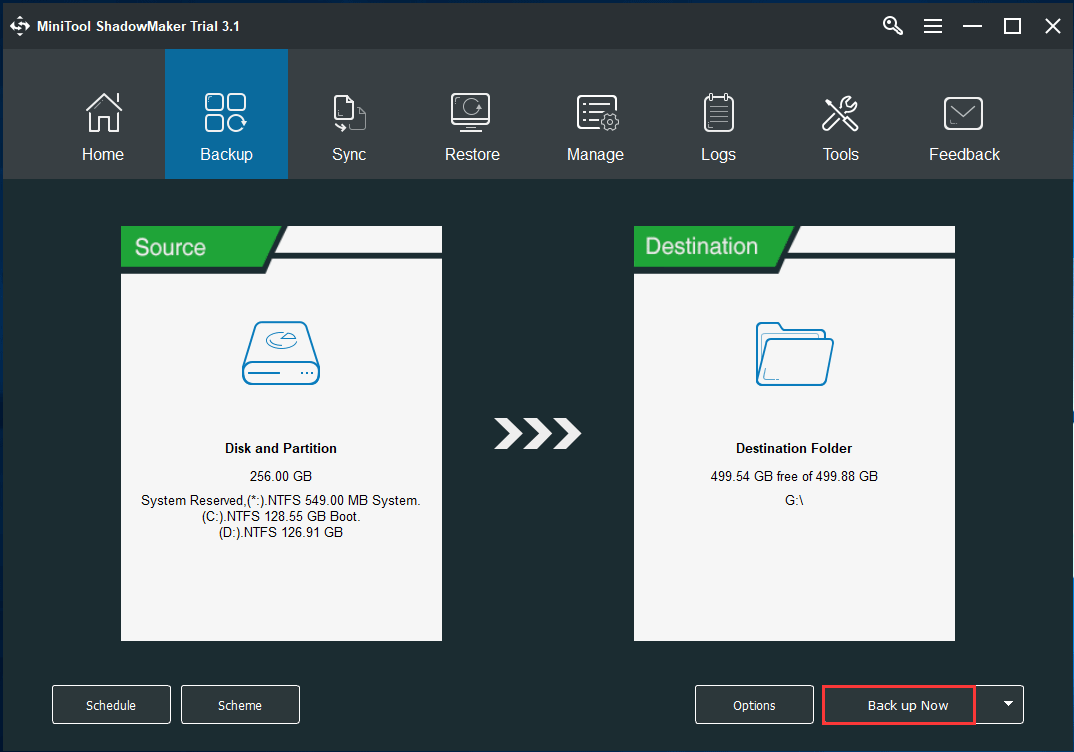Click Back up Now
Screen dimensions: 1074x752
pyautogui.click(x=898, y=704)
